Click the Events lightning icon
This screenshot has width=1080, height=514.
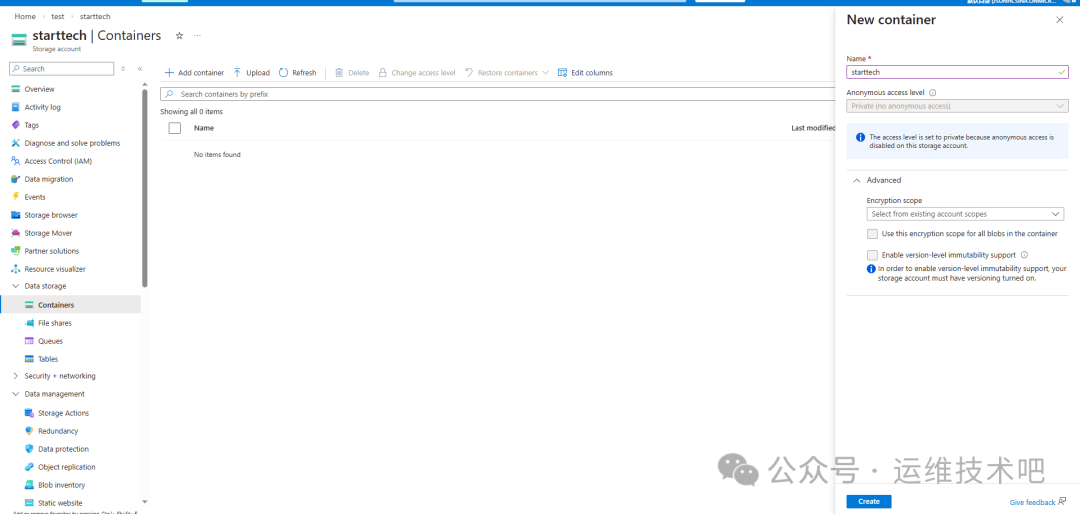coord(16,196)
